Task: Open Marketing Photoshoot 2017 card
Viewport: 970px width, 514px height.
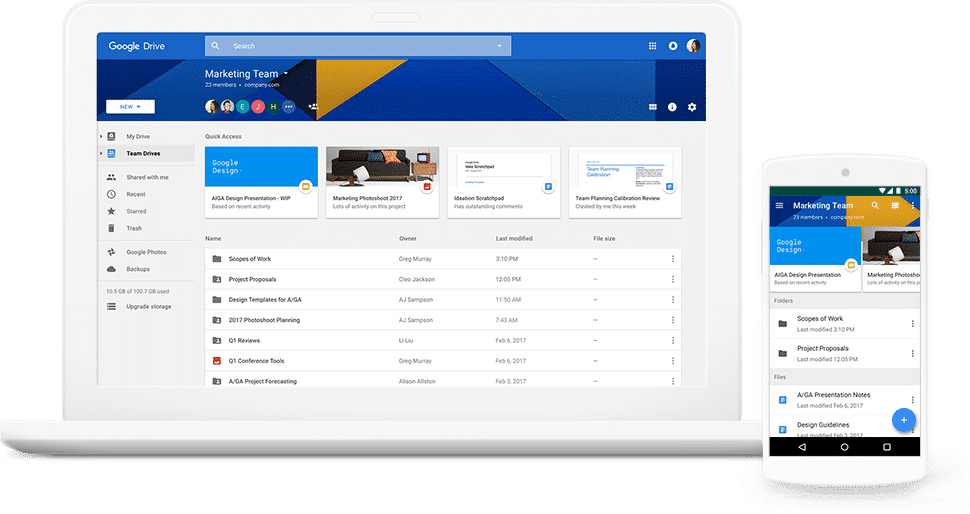Action: point(382,182)
